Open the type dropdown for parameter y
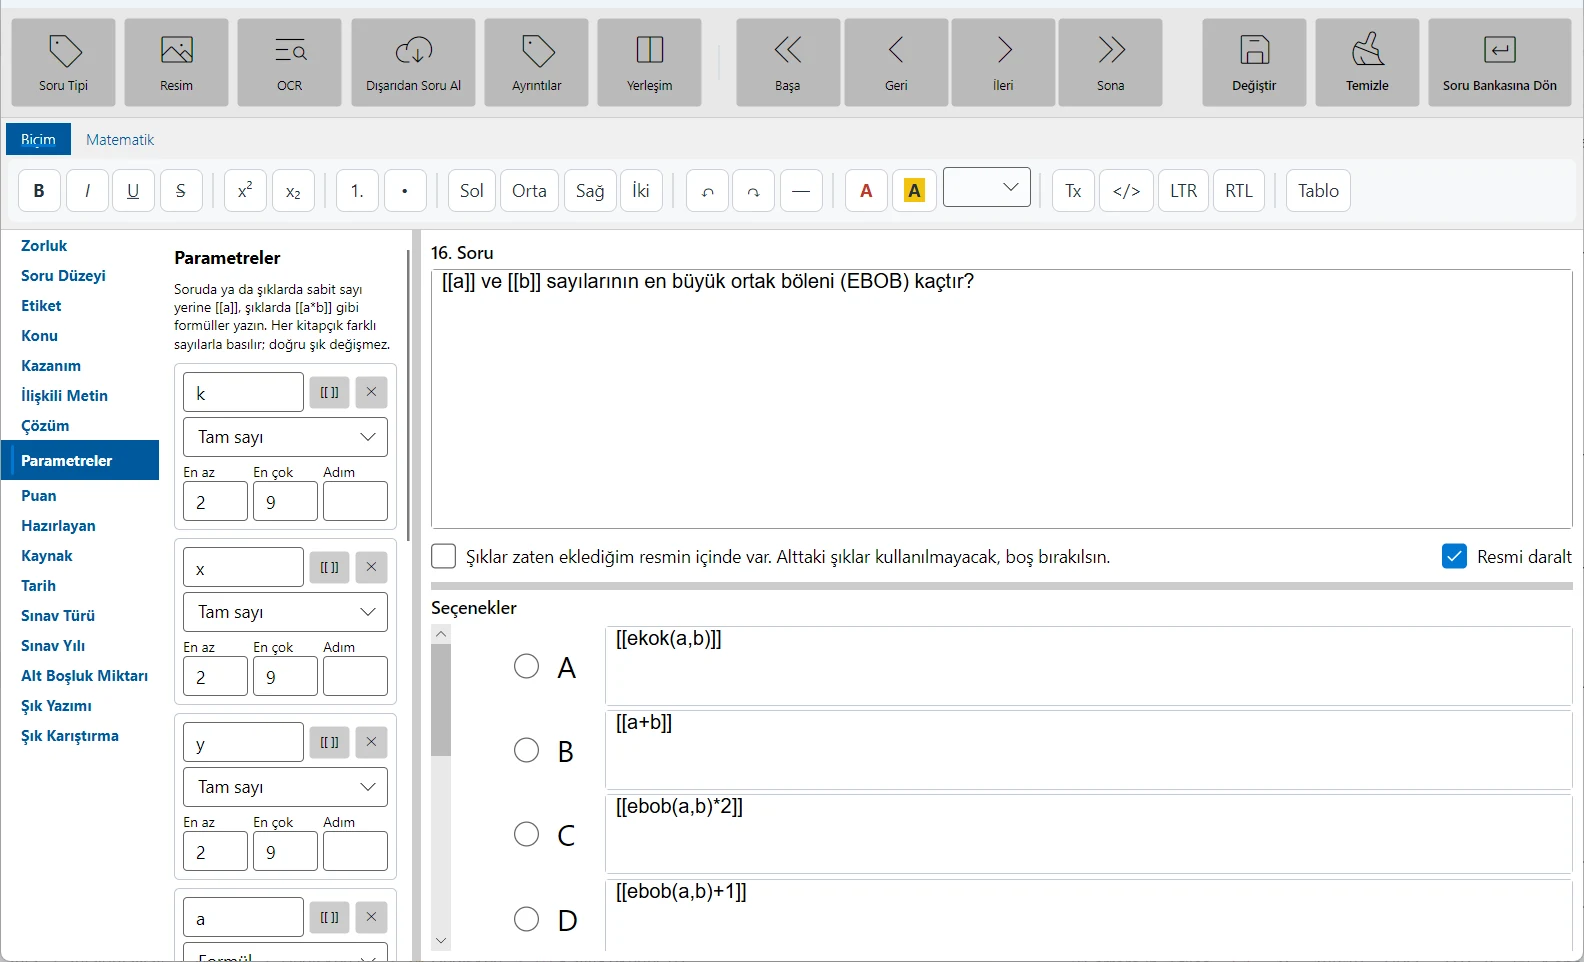 coord(285,787)
